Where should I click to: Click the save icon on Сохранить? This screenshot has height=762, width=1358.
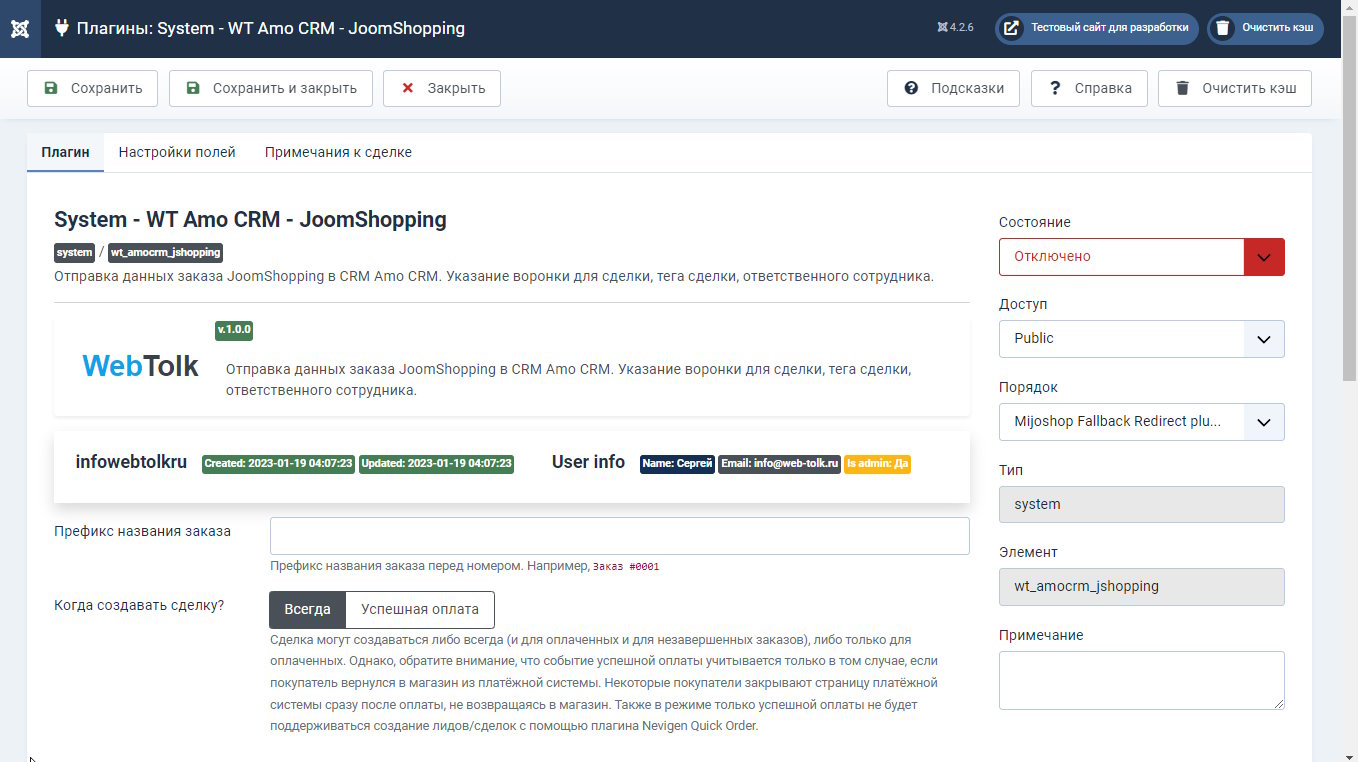pyautogui.click(x=51, y=88)
